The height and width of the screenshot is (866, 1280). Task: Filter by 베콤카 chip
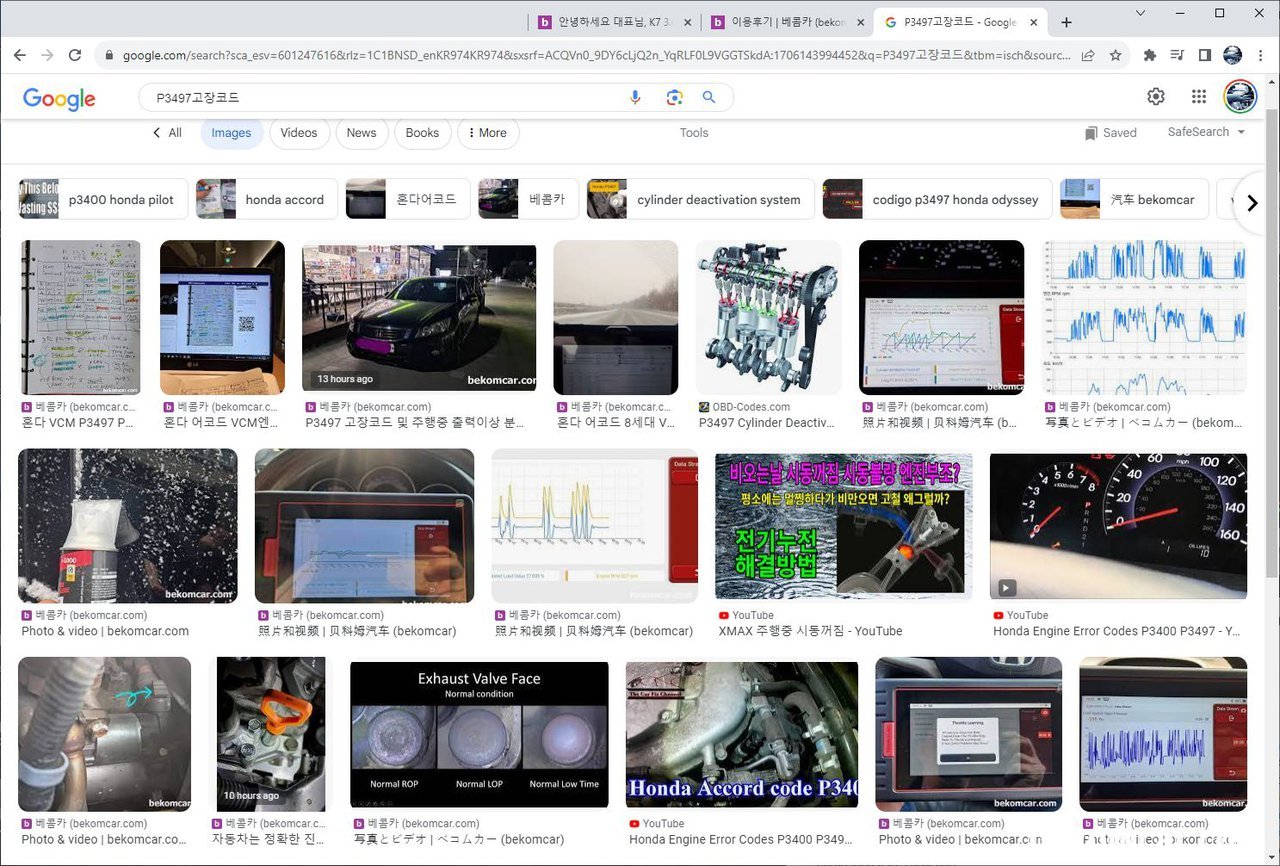tap(528, 199)
